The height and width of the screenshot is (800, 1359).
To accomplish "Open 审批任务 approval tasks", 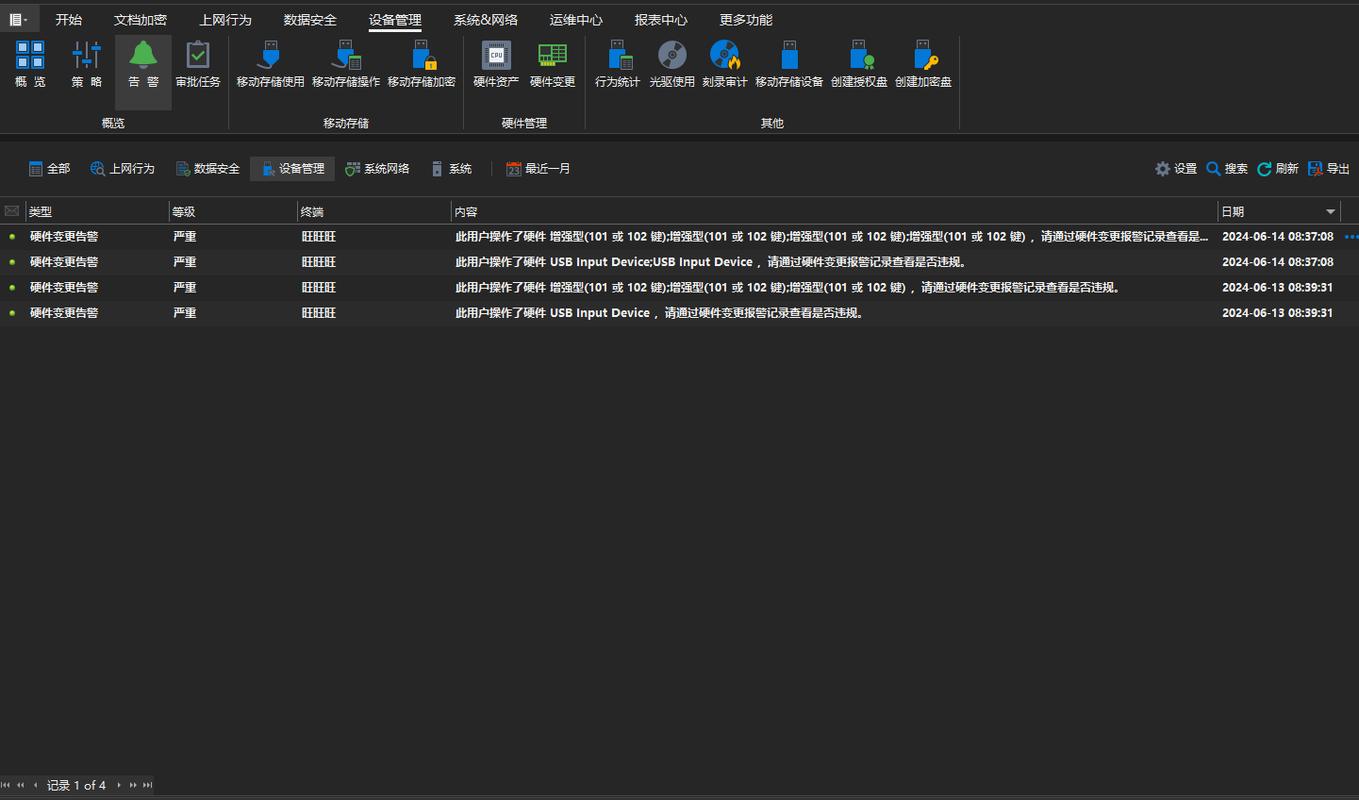I will pyautogui.click(x=198, y=65).
